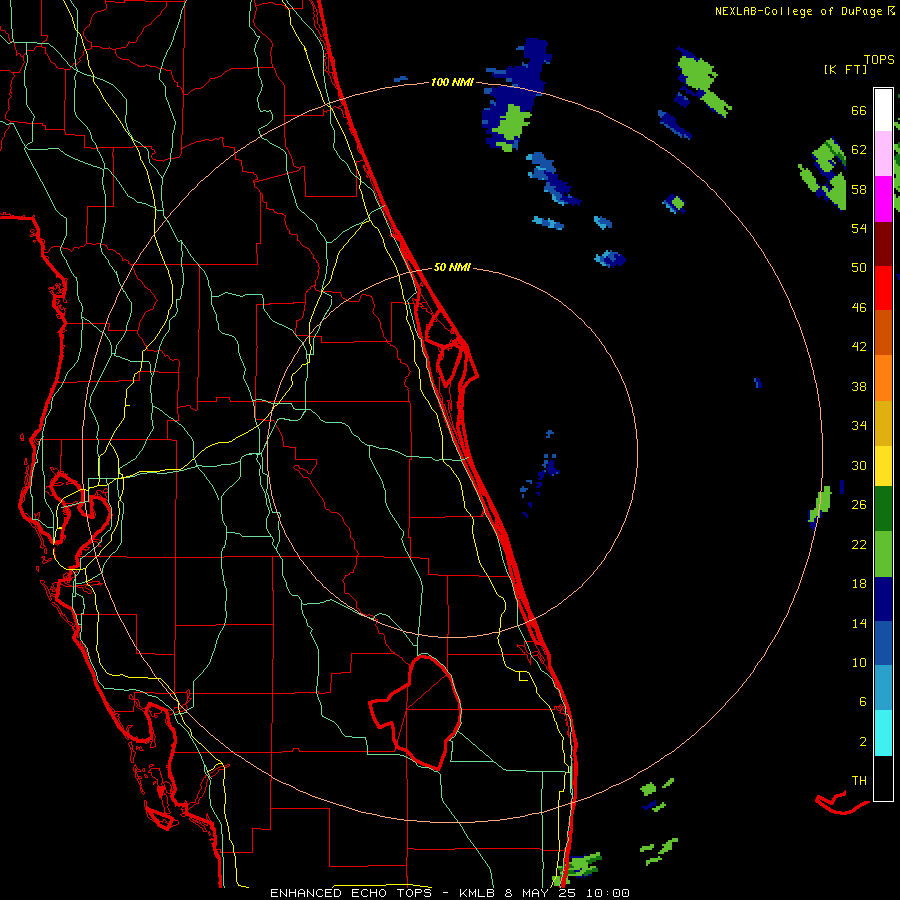The height and width of the screenshot is (900, 900).
Task: Click the 'TH' threshold legend label
Action: click(859, 781)
